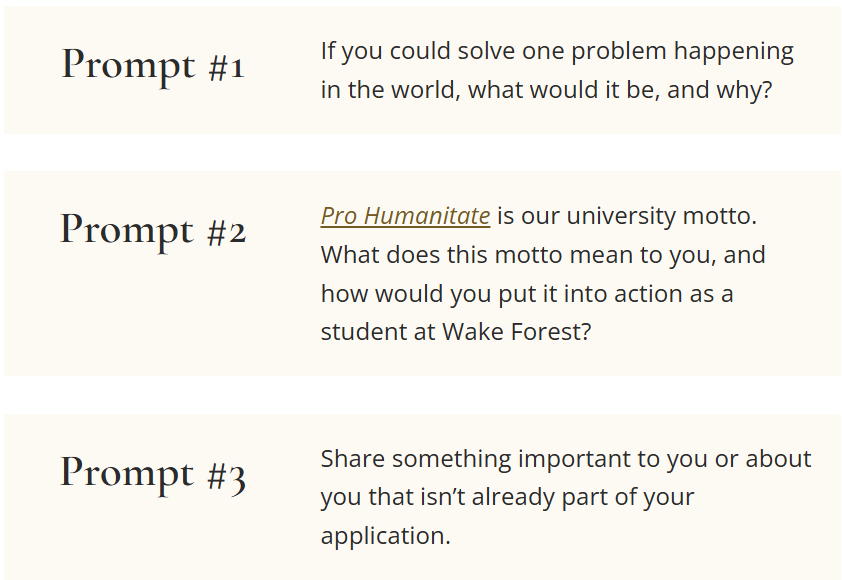Click the line "What does this motto mean to you"
842x580 pixels.
pyautogui.click(x=543, y=255)
